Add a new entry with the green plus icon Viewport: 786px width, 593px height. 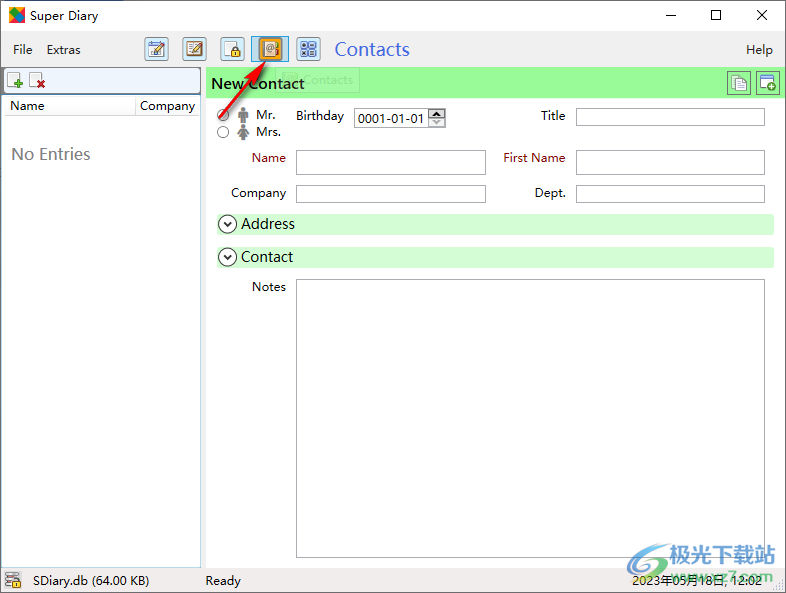click(15, 80)
